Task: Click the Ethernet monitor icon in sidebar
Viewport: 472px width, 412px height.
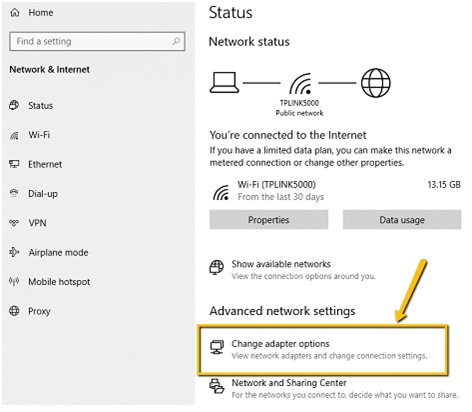Action: (14, 164)
